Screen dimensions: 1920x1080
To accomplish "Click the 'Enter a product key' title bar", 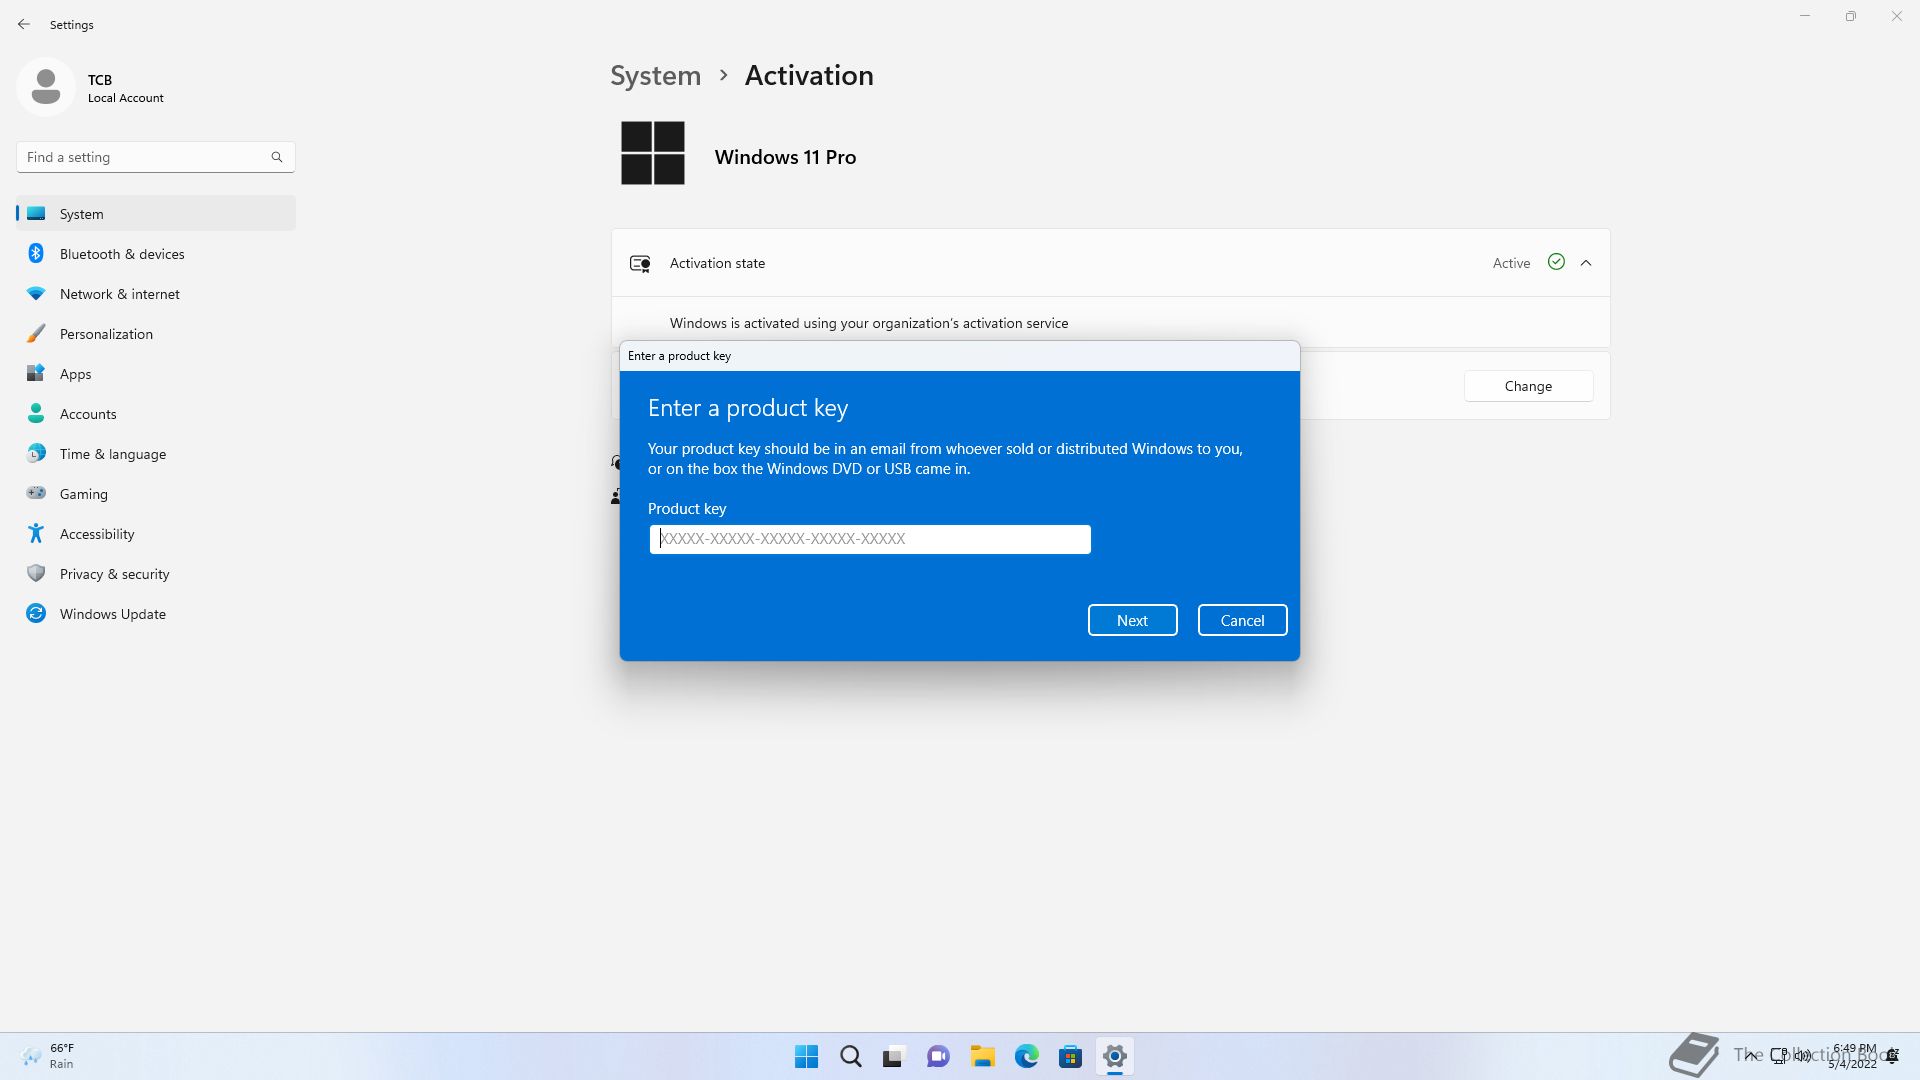I will (960, 356).
